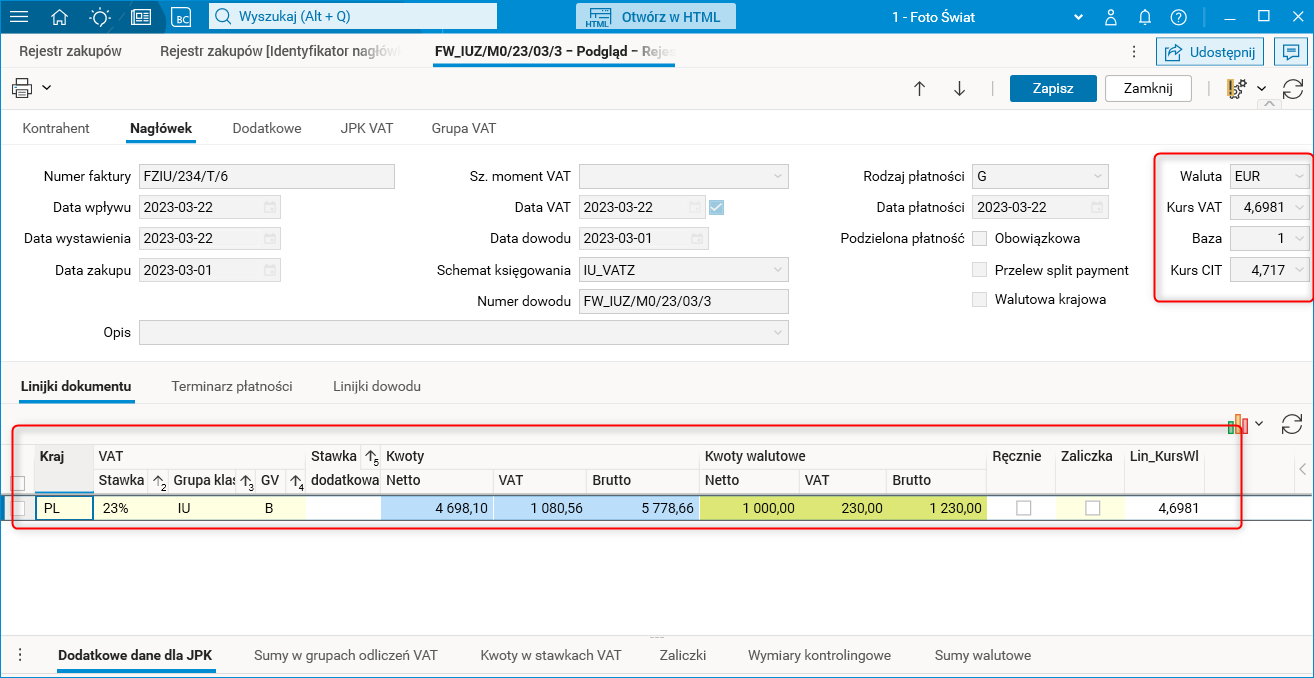Open Rodzaj płatności dropdown
The width and height of the screenshot is (1314, 678).
[x=1098, y=177]
